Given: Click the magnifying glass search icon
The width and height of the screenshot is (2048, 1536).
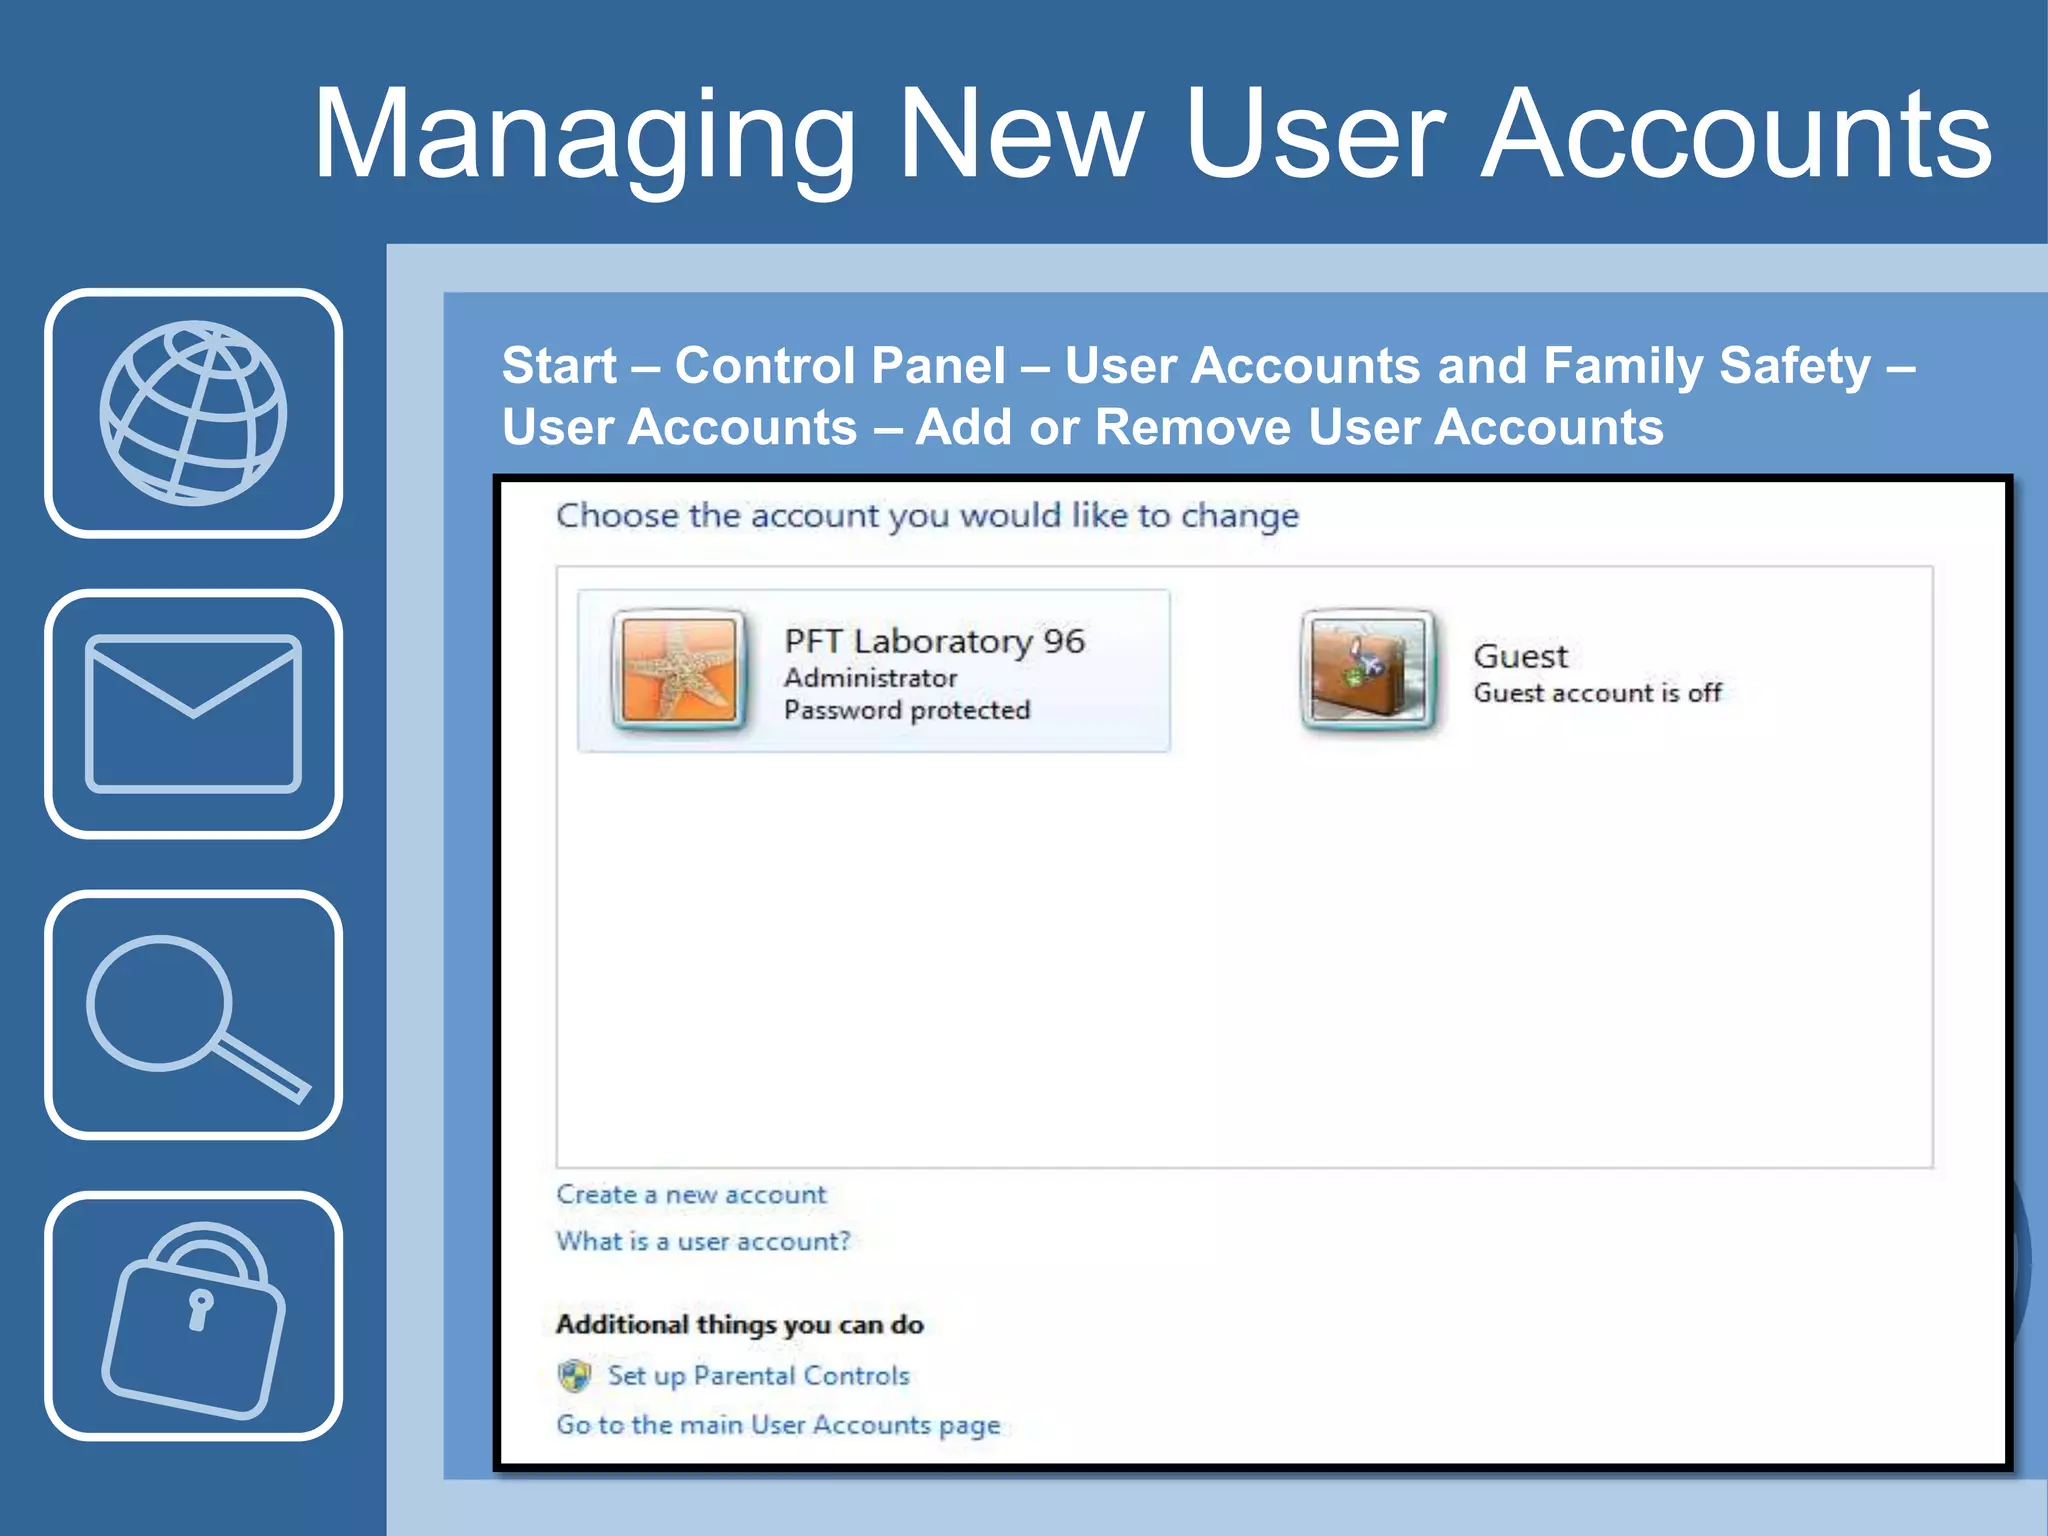Looking at the screenshot, I should (193, 1015).
